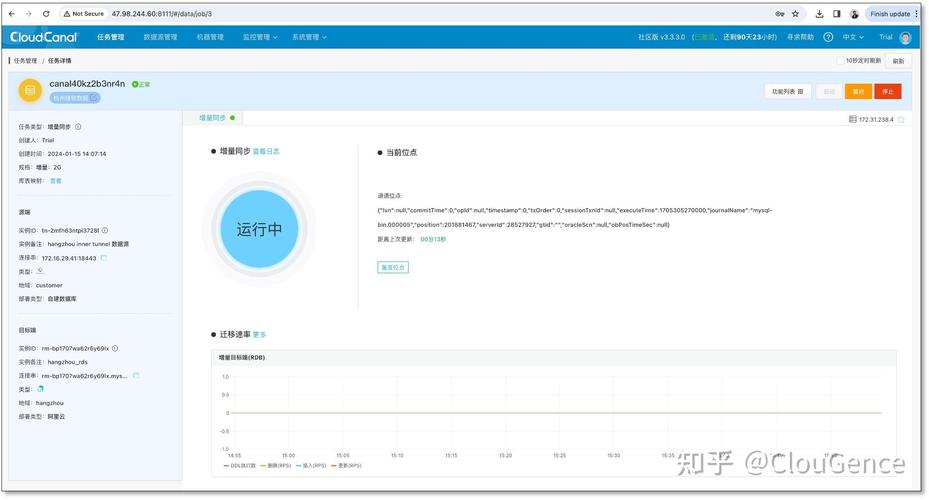Click the 重置位点 button
929x500 pixels.
click(x=393, y=267)
